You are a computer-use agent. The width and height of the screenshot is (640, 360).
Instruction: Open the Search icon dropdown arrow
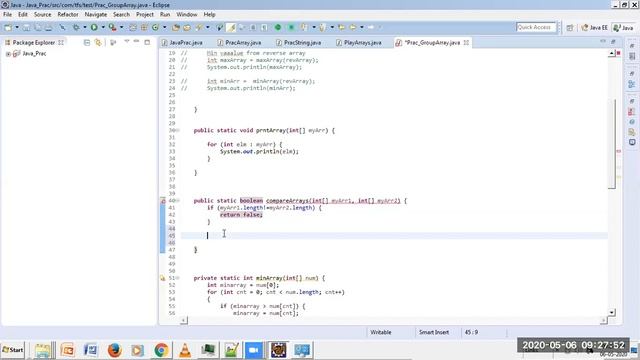tap(208, 27)
